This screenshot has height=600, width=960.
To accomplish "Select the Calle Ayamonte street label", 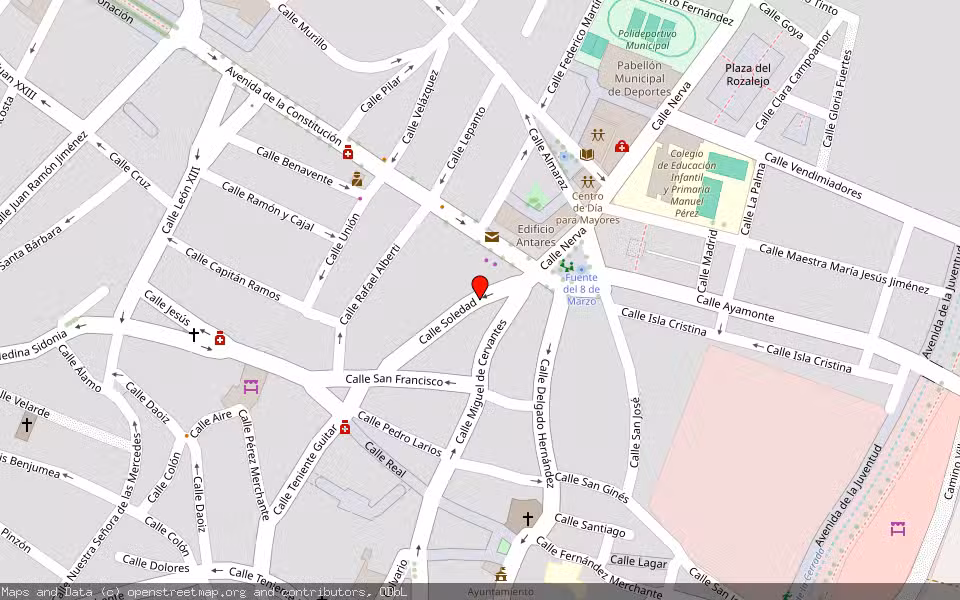I will [x=735, y=309].
